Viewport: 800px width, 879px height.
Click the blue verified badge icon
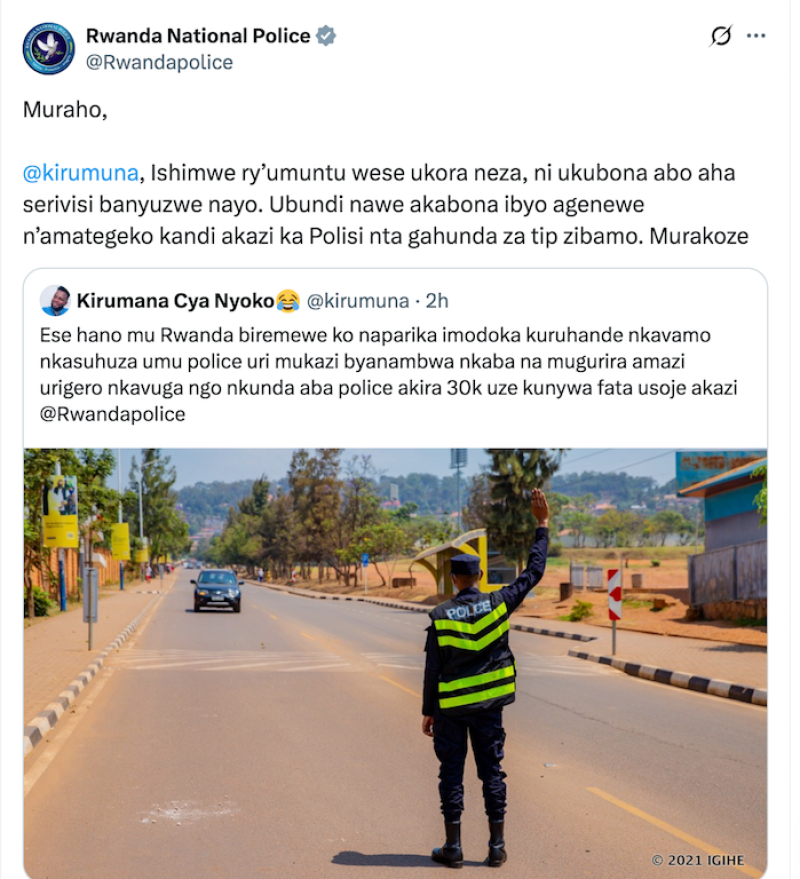pos(326,36)
